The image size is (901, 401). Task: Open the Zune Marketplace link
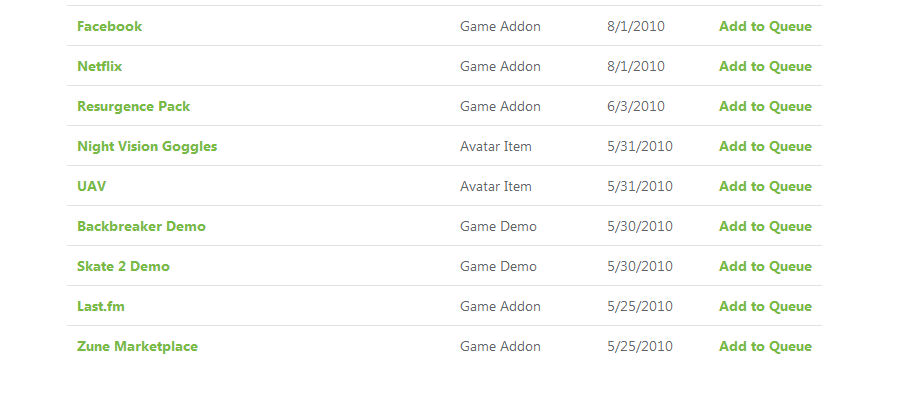[x=137, y=347]
